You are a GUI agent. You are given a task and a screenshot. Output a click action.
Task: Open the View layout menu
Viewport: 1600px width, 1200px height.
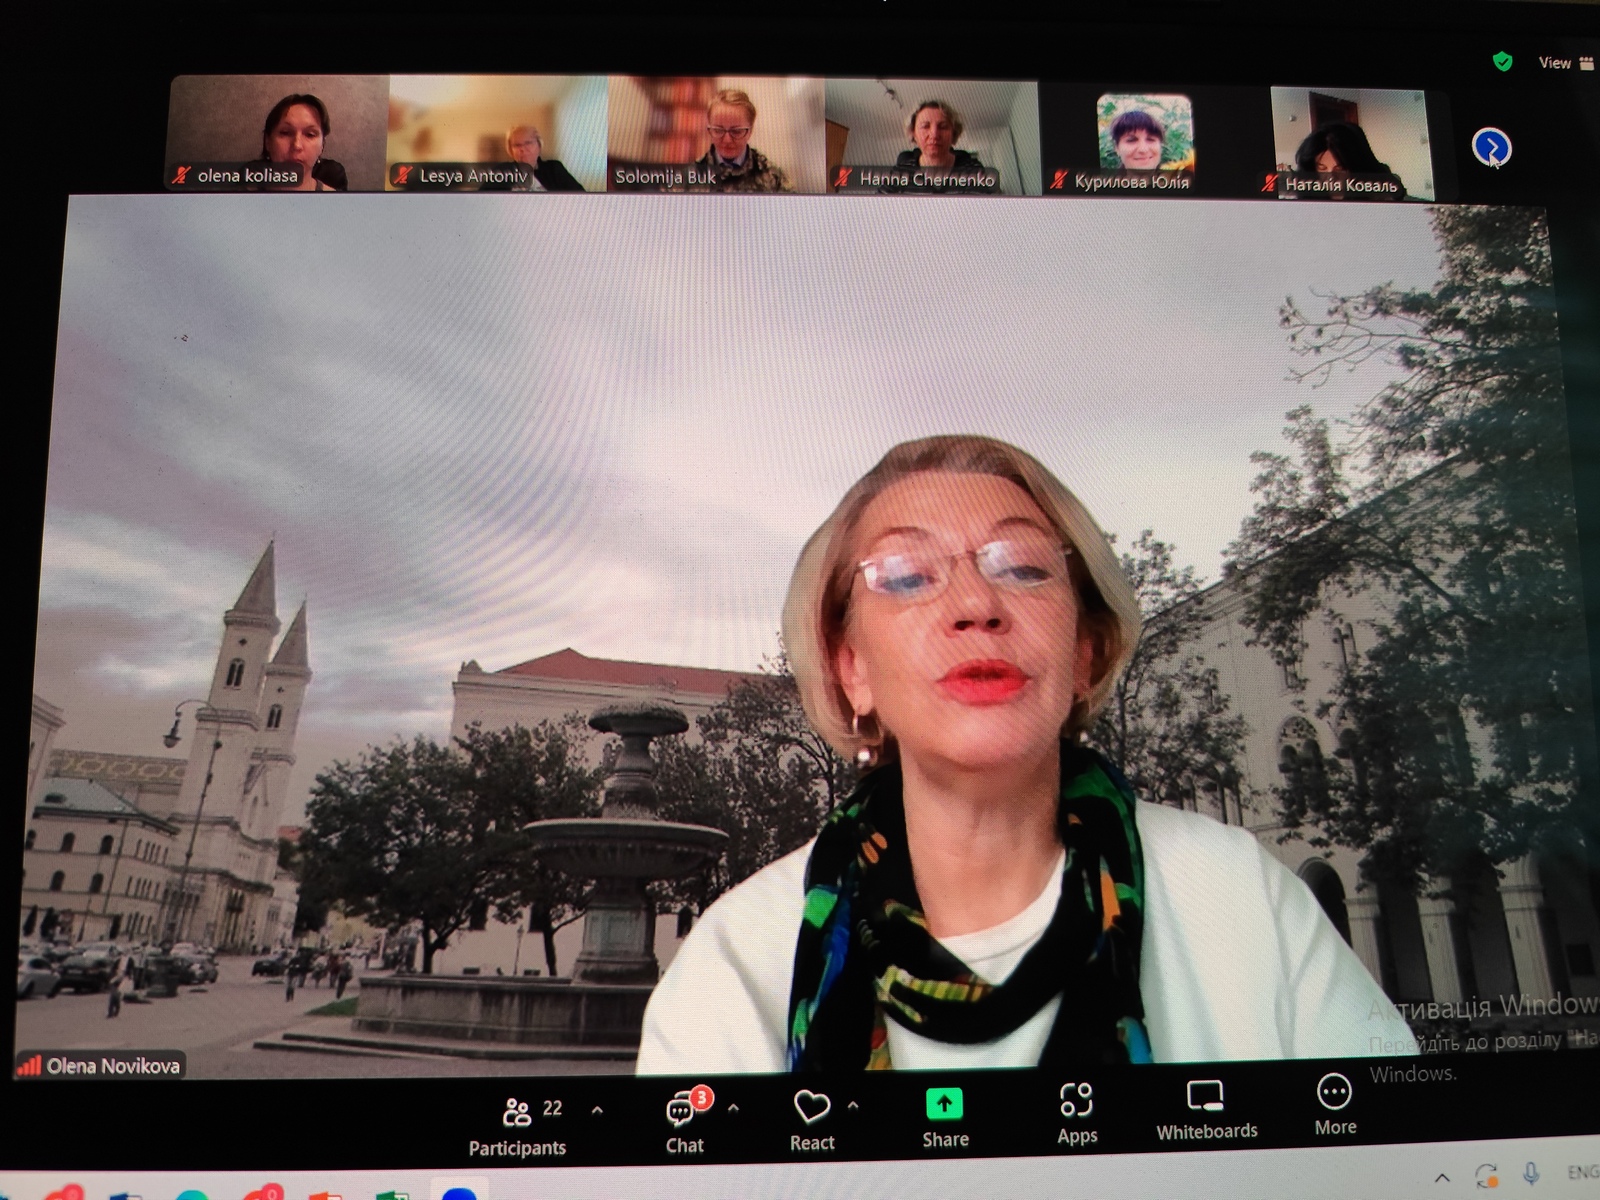tap(1565, 63)
